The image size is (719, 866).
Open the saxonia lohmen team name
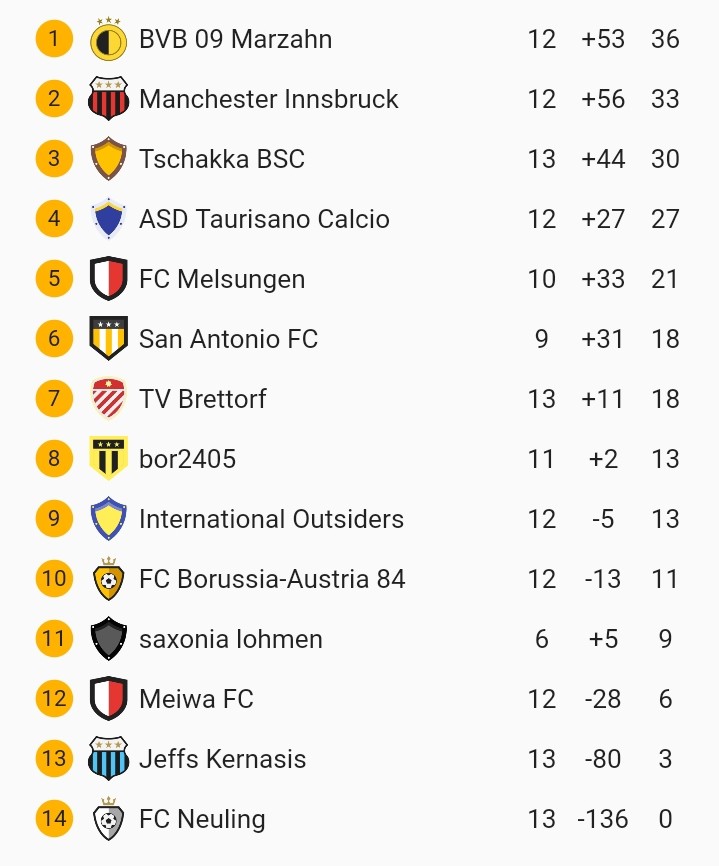230,639
